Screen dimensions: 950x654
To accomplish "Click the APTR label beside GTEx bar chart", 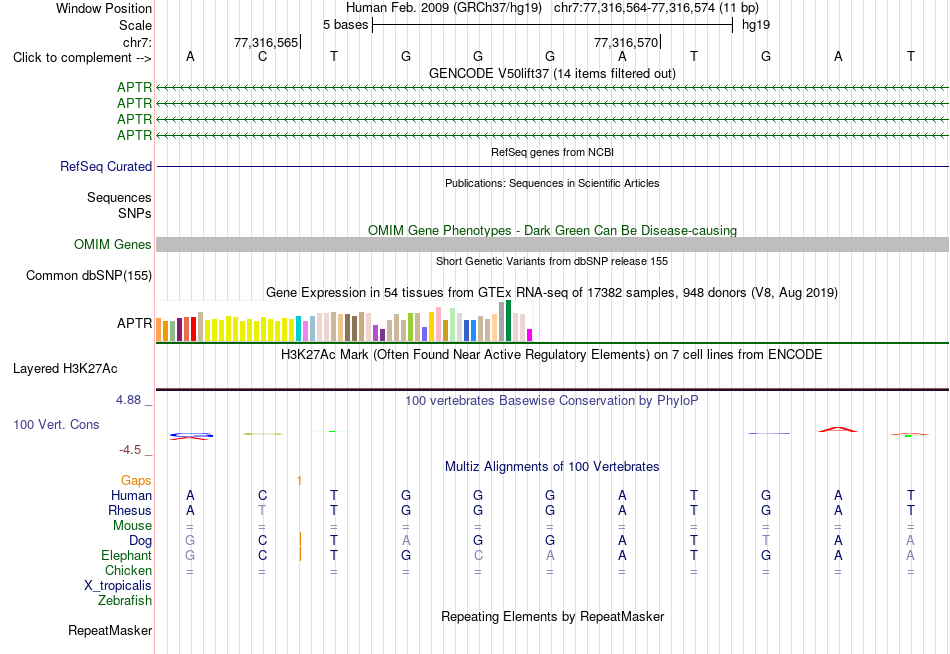I will (x=135, y=323).
